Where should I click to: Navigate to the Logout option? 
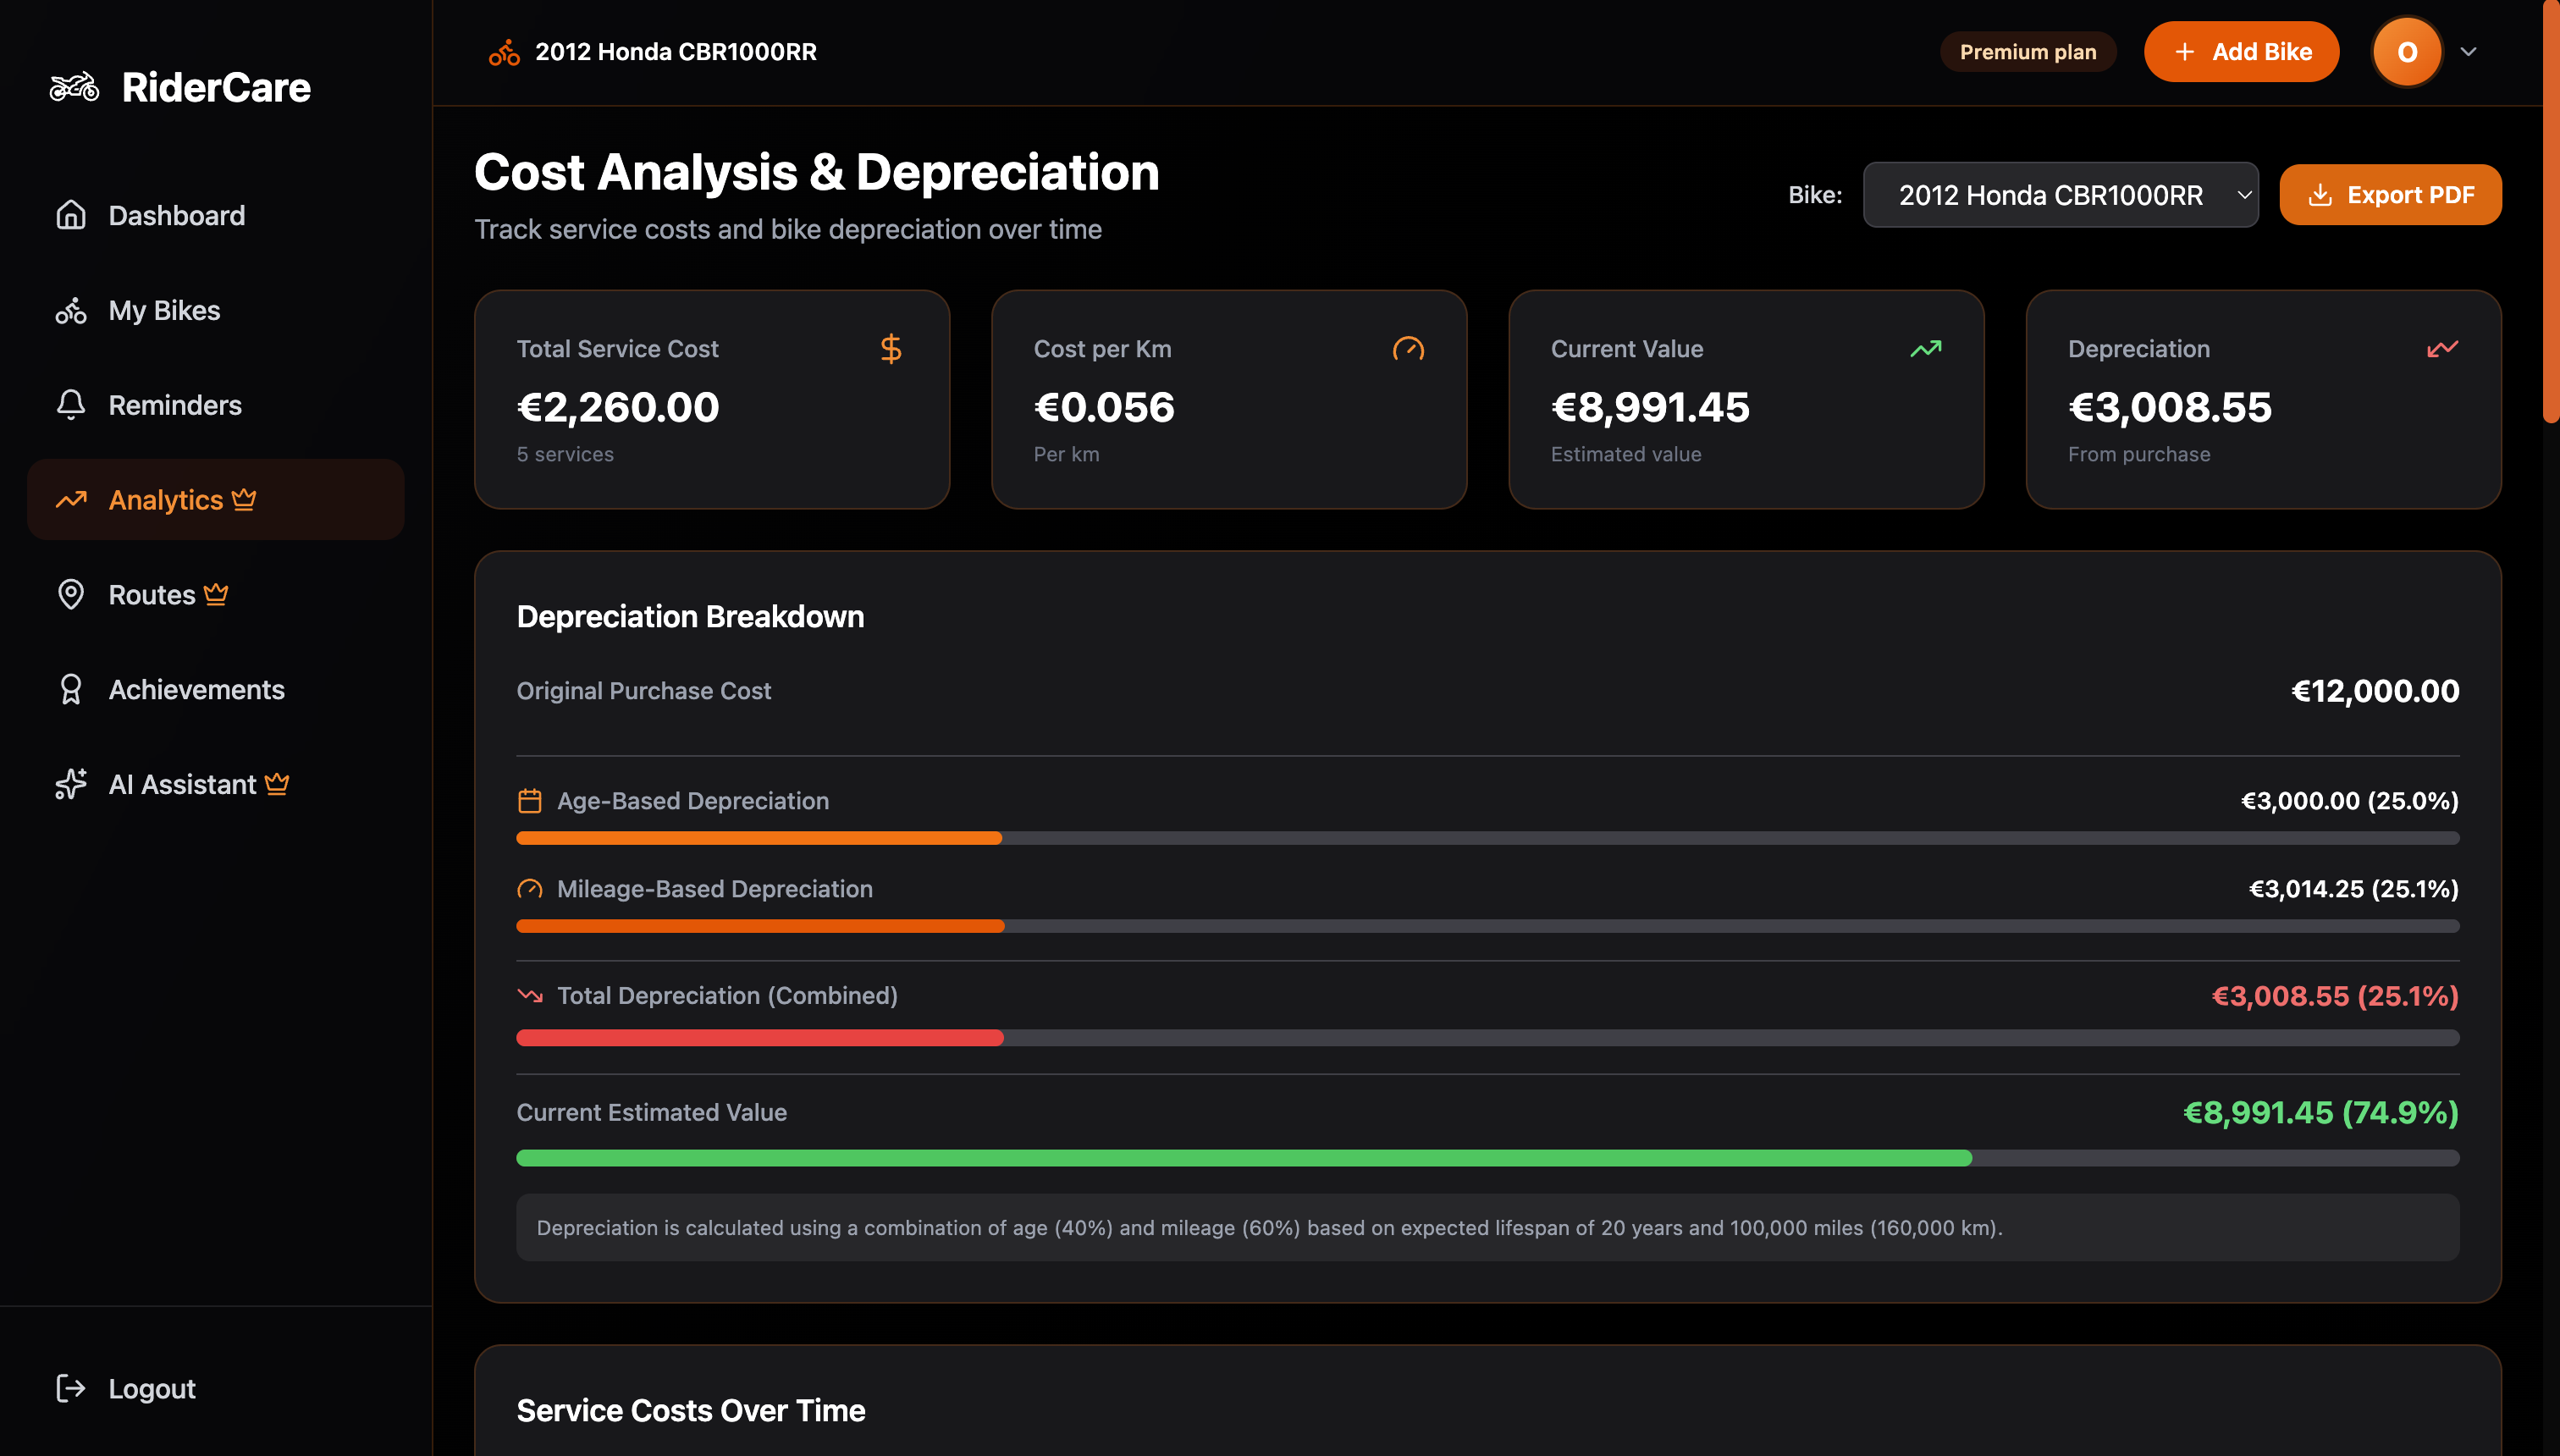tap(151, 1388)
